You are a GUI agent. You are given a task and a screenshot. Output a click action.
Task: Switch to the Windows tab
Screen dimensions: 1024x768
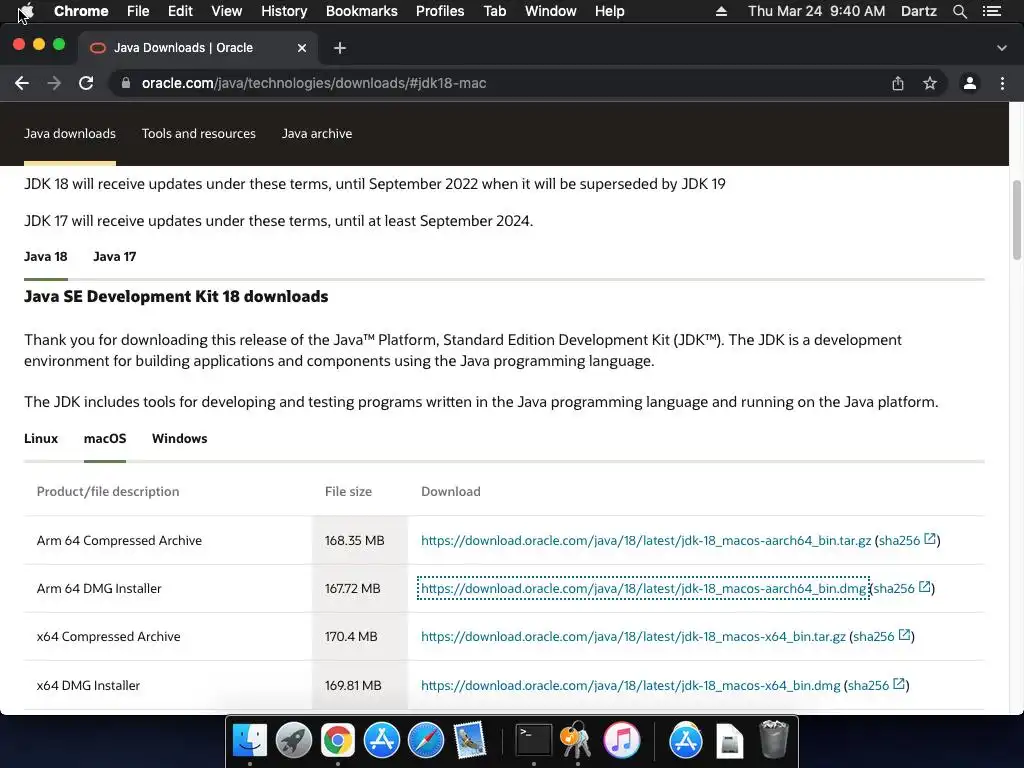[180, 438]
